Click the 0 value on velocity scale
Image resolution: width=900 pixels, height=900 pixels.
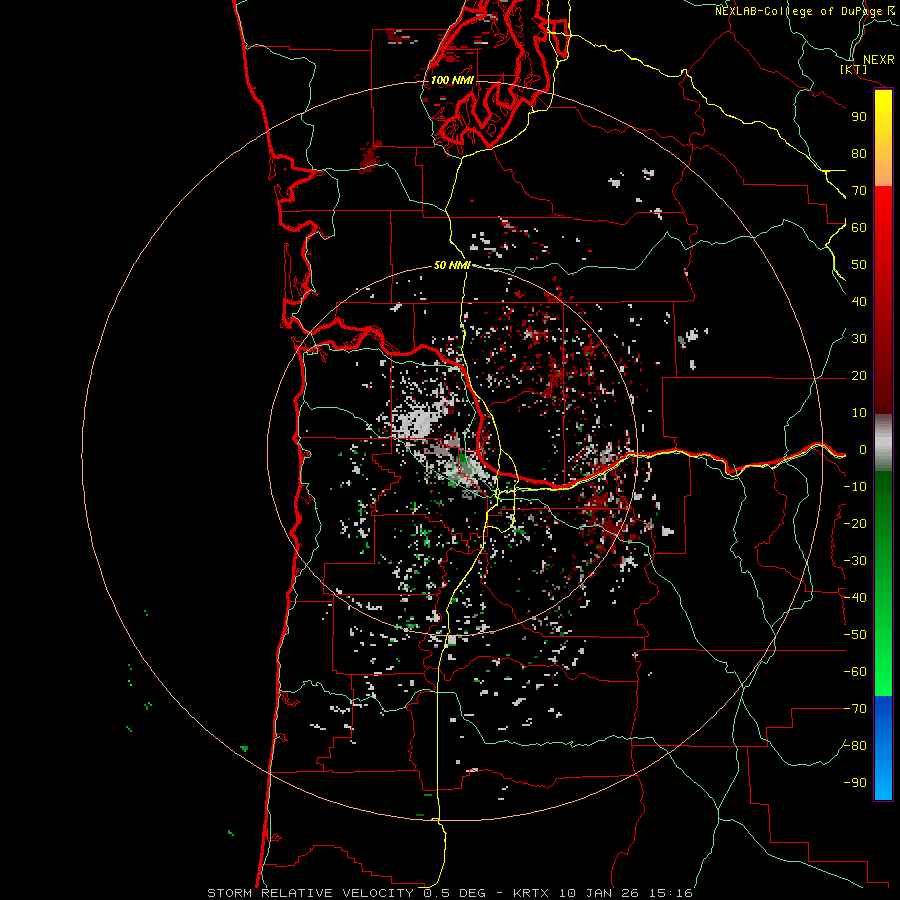point(863,450)
